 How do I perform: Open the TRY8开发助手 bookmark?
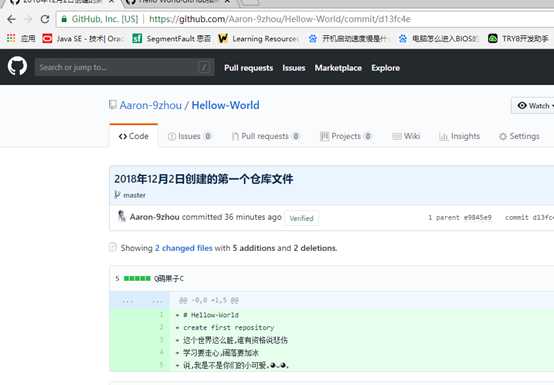518,38
